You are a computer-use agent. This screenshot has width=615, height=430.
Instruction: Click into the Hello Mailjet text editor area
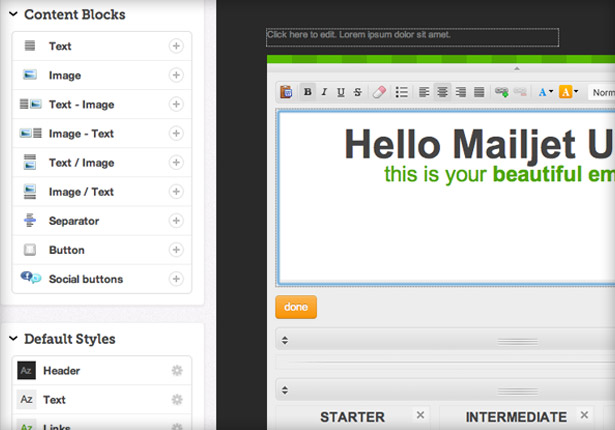(446, 198)
